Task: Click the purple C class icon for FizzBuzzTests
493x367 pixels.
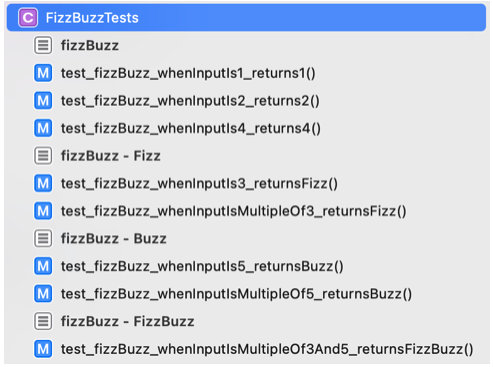Action: point(28,18)
